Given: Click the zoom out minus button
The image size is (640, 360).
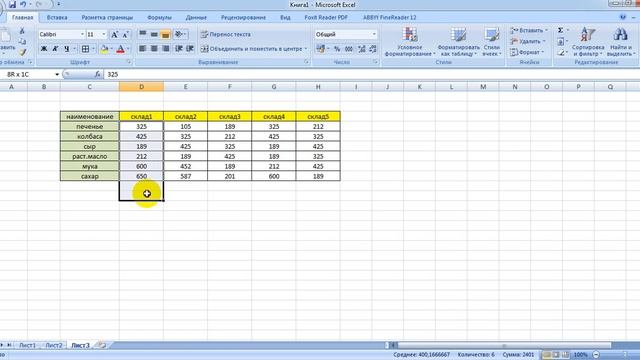Looking at the screenshot, I should click(x=596, y=355).
